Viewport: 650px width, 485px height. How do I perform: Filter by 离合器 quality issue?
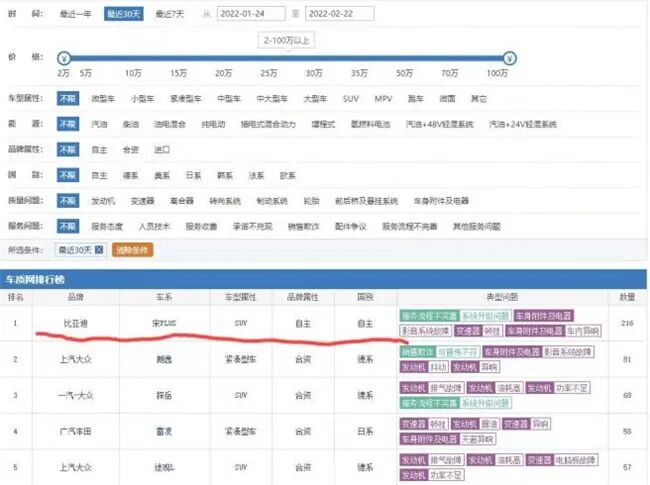182,201
